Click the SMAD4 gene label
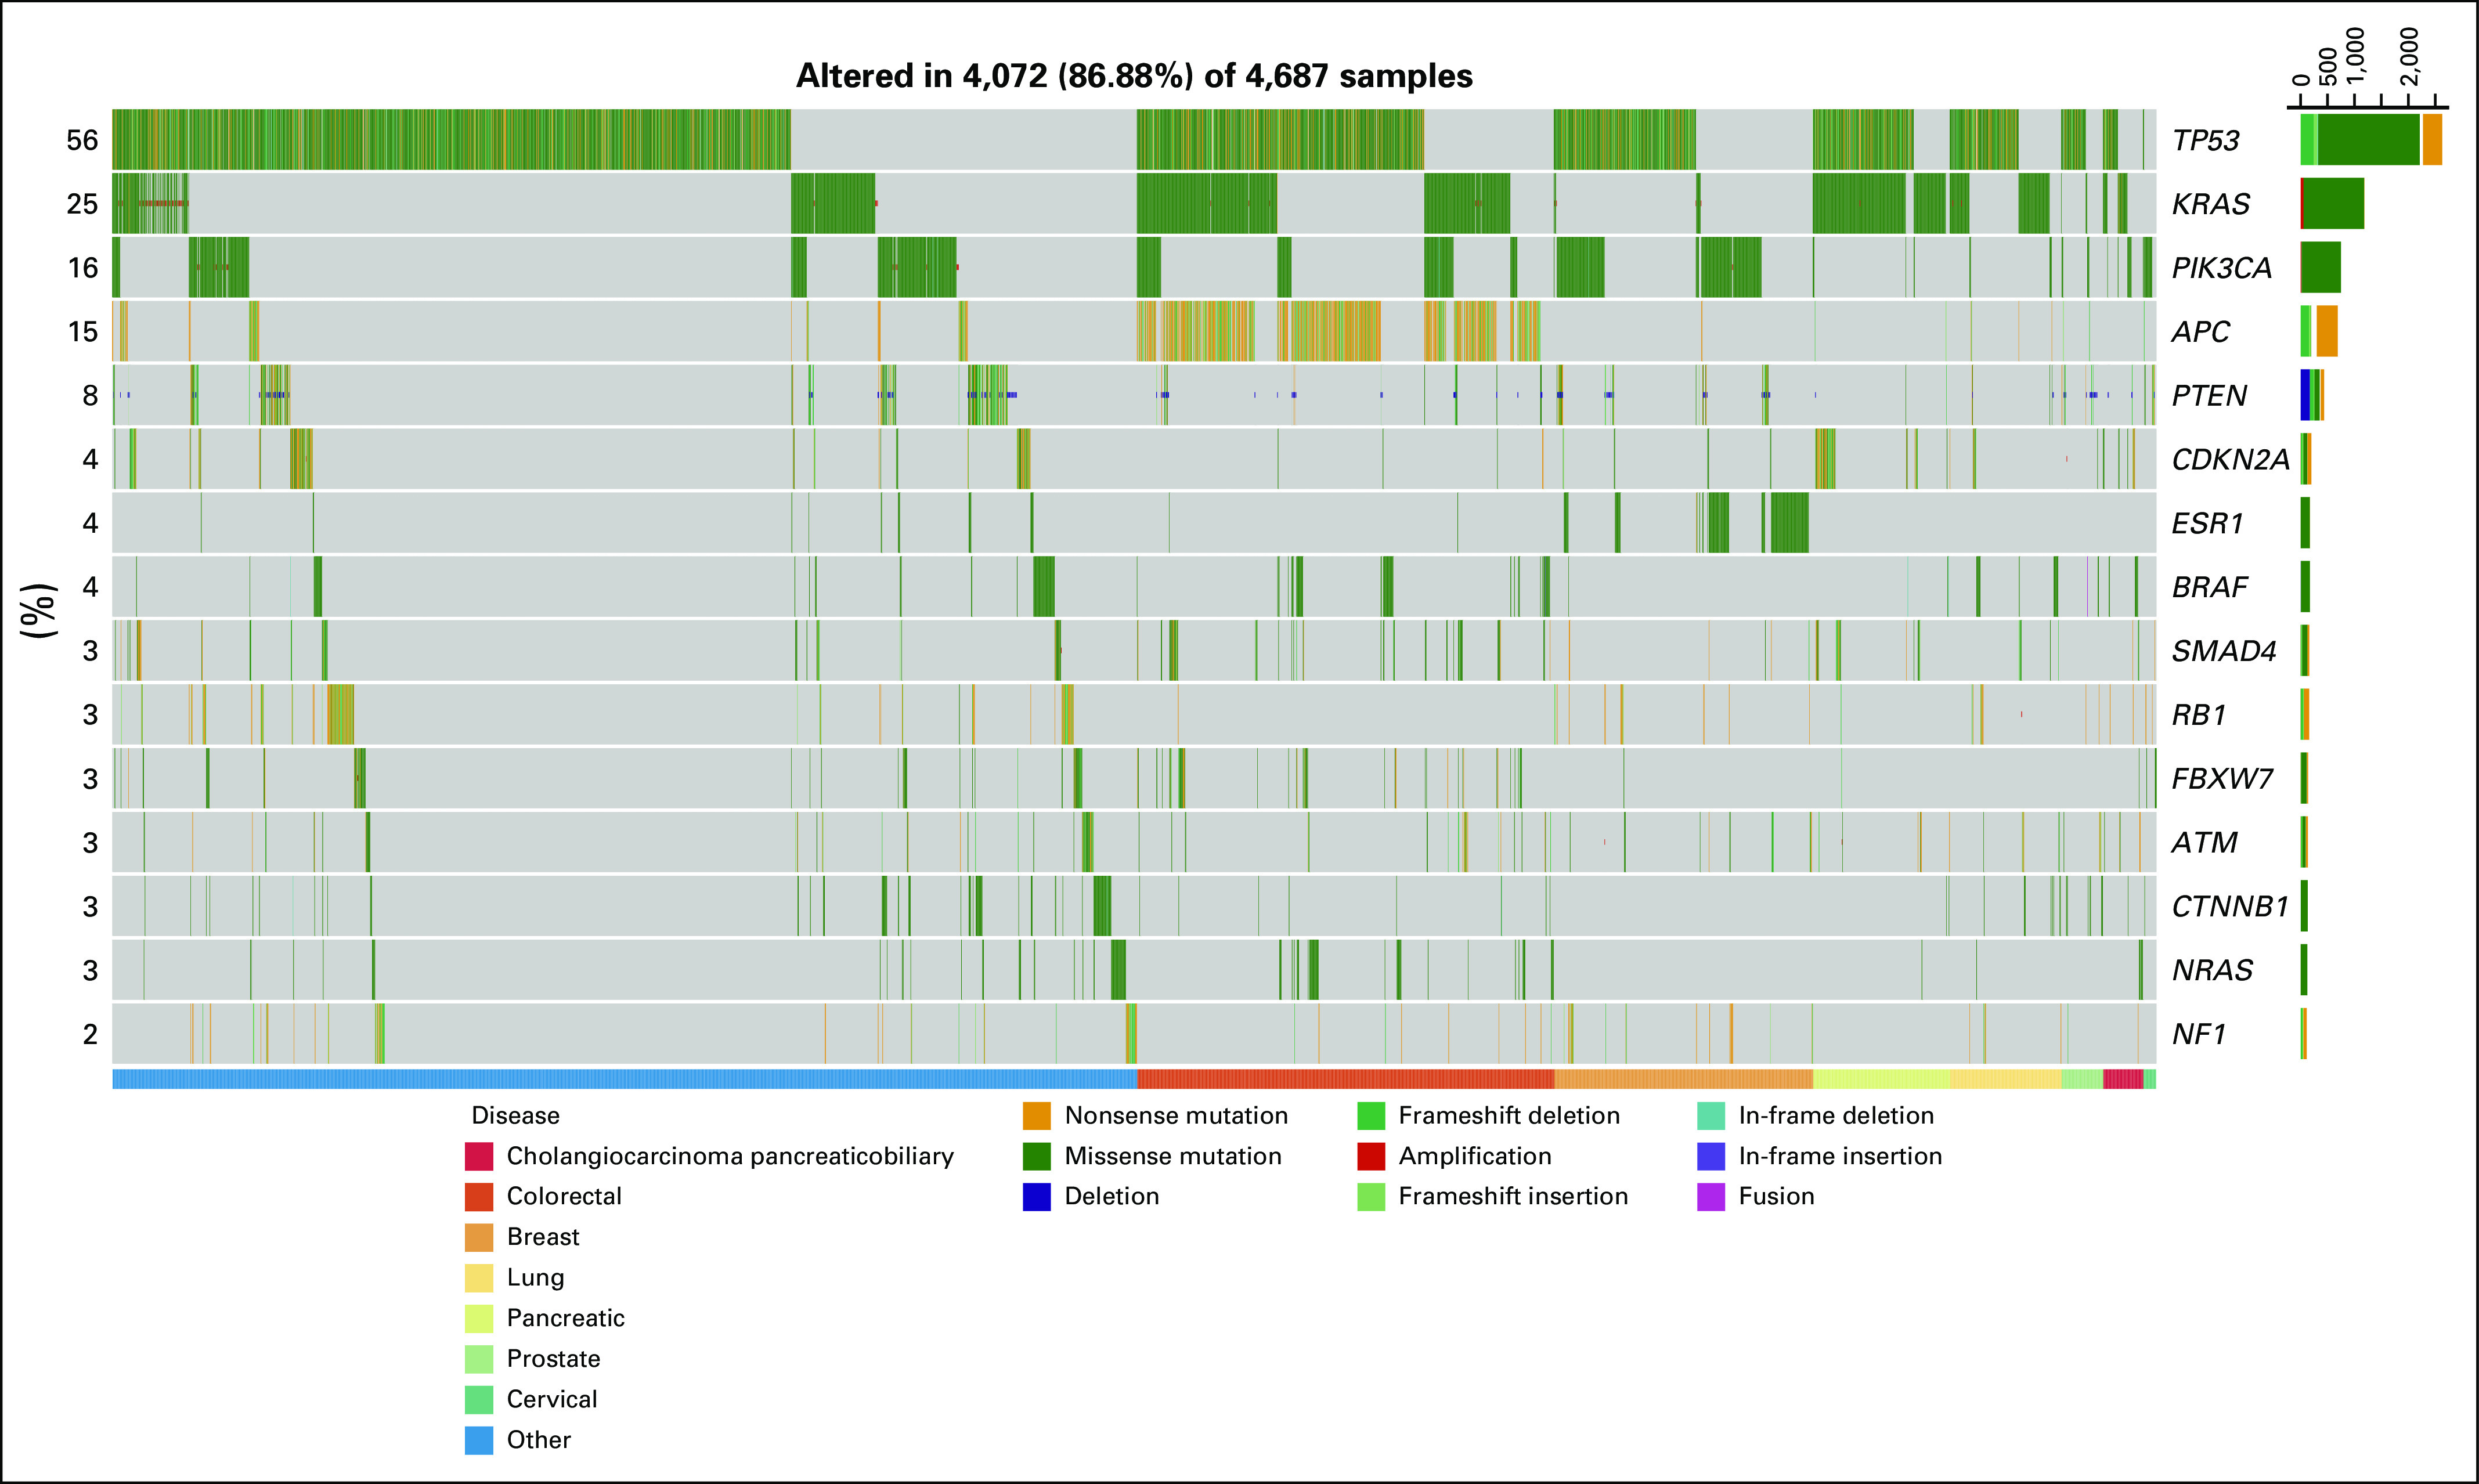 click(x=2224, y=651)
